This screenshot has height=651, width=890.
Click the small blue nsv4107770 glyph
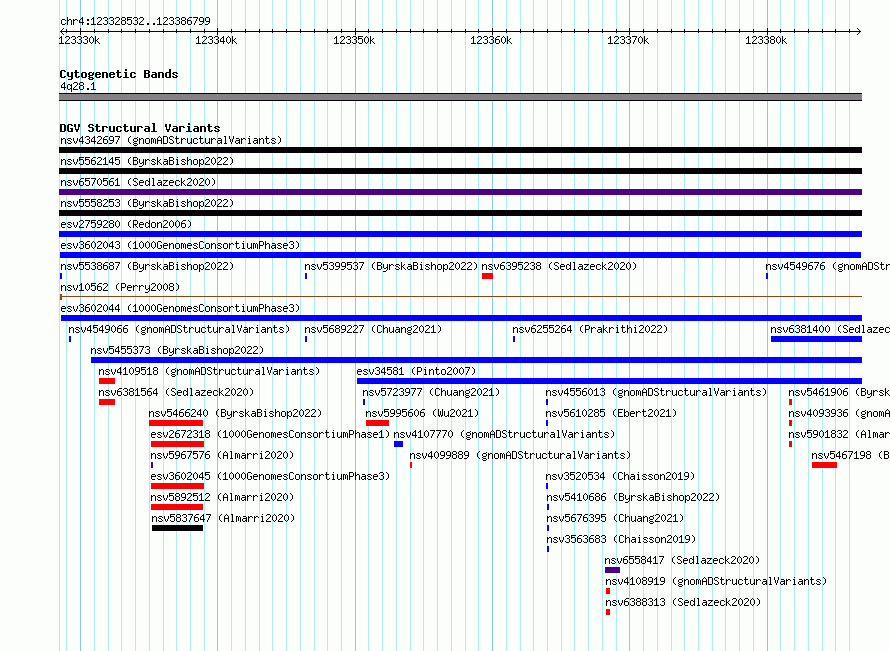point(398,444)
